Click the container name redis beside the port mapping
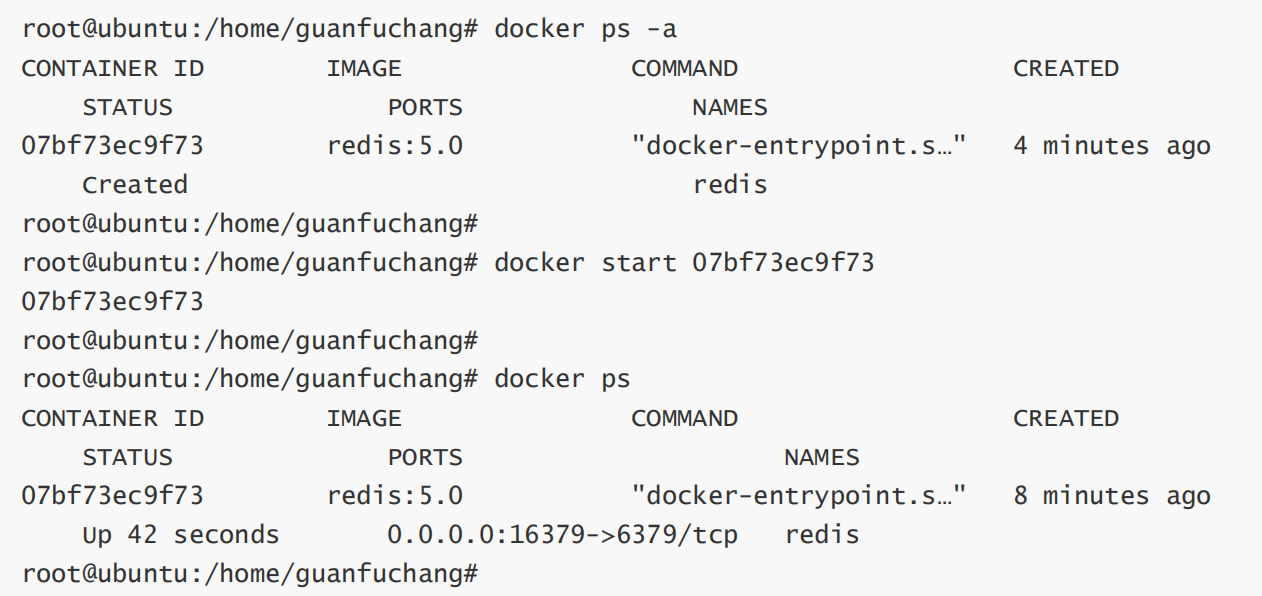 click(822, 535)
